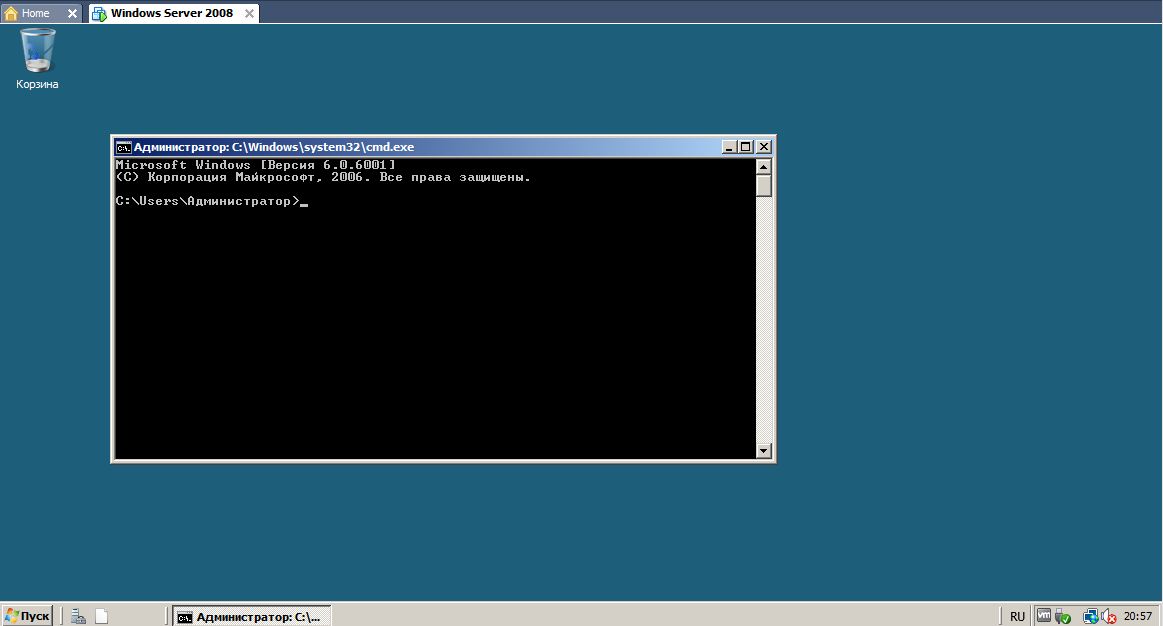Click the blank document quick launch icon
Screen dimensions: 1163x626
tap(102, 616)
